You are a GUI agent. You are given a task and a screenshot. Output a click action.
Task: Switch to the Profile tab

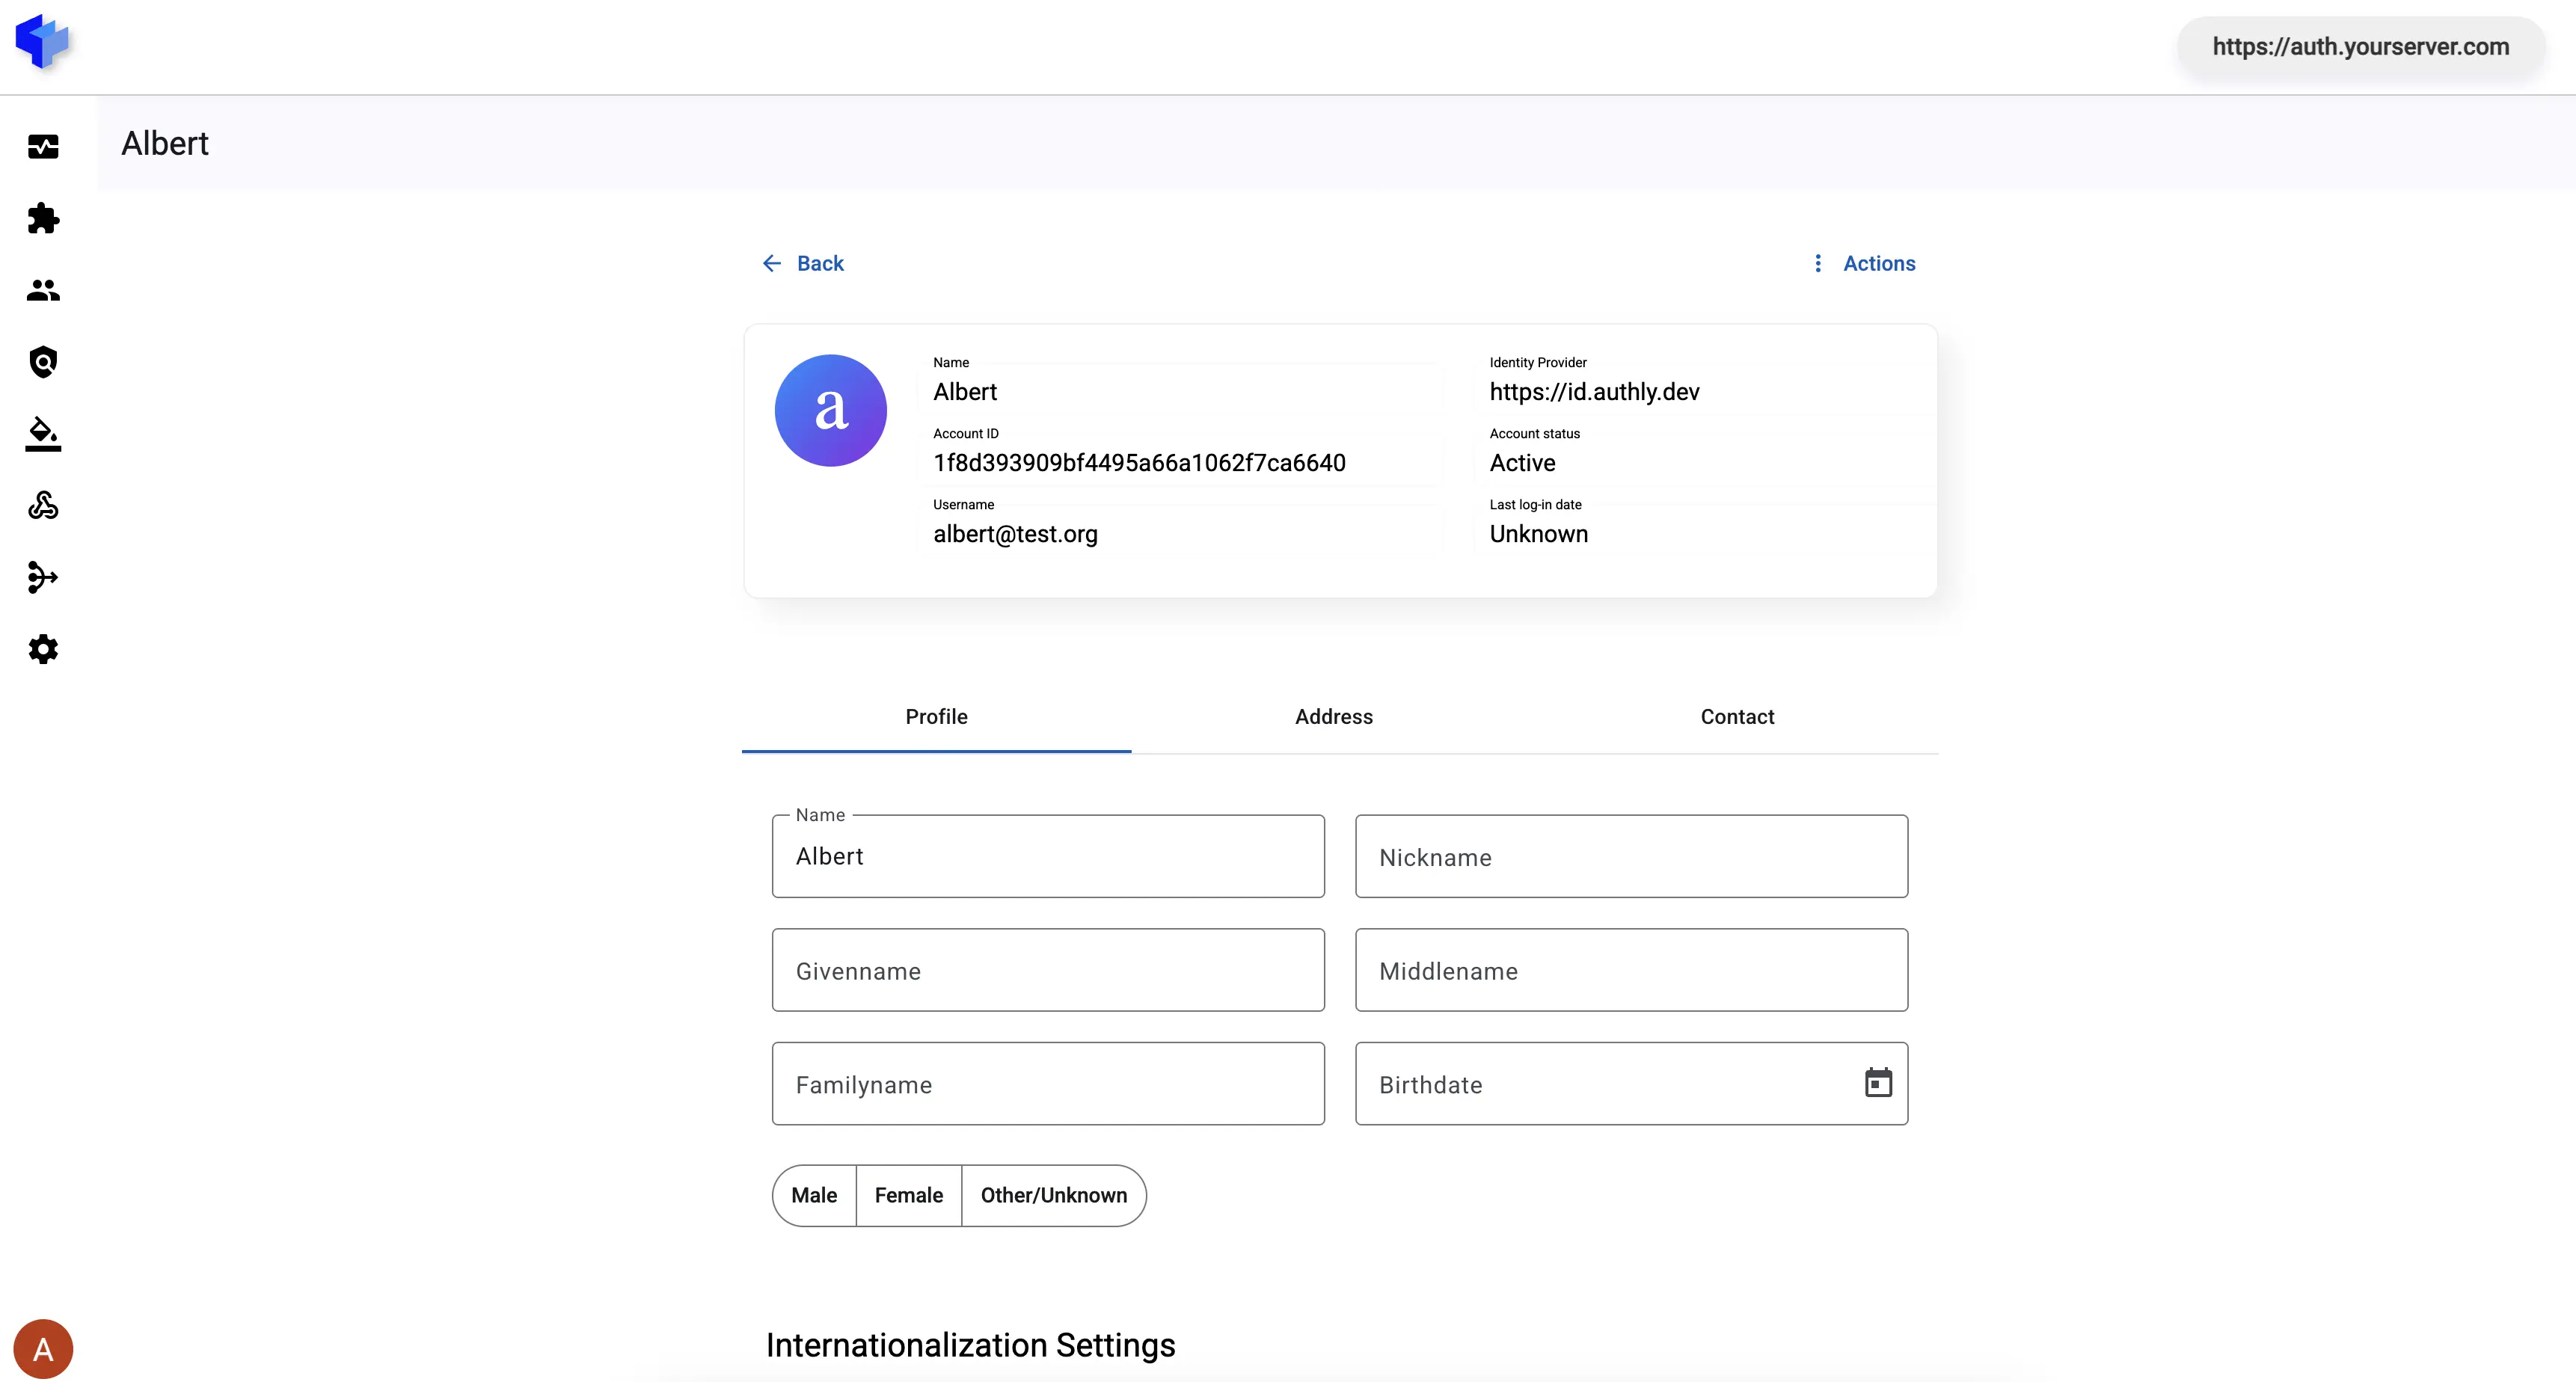click(x=936, y=717)
